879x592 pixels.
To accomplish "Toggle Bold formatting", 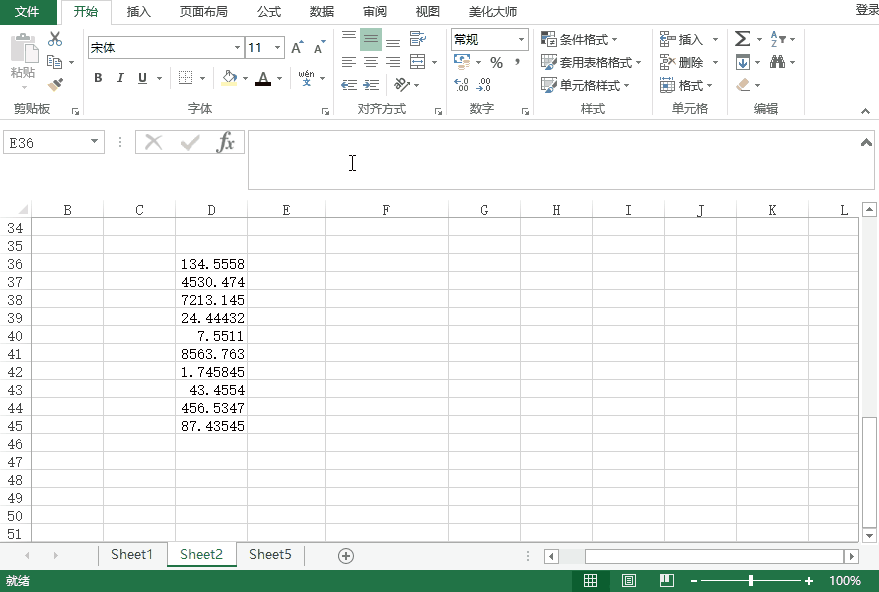I will click(x=98, y=78).
